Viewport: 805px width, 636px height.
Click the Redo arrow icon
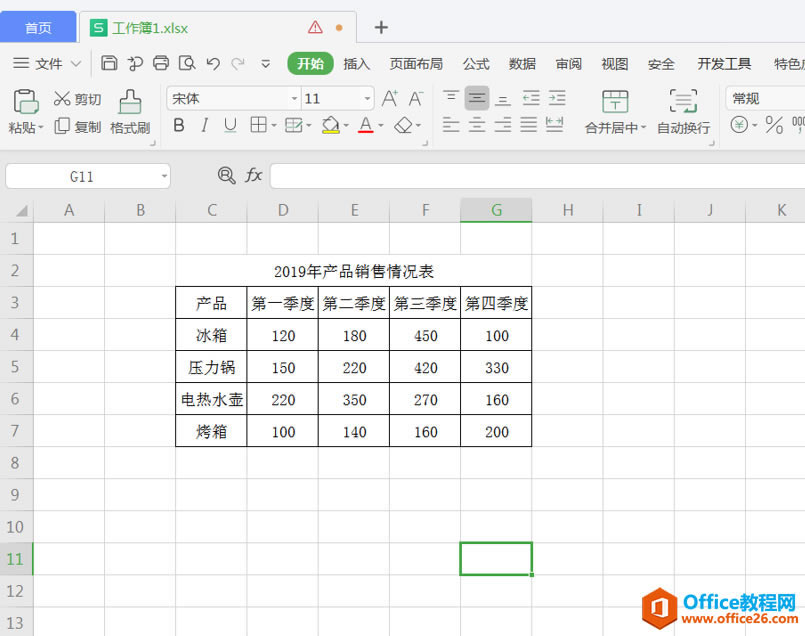[238, 63]
